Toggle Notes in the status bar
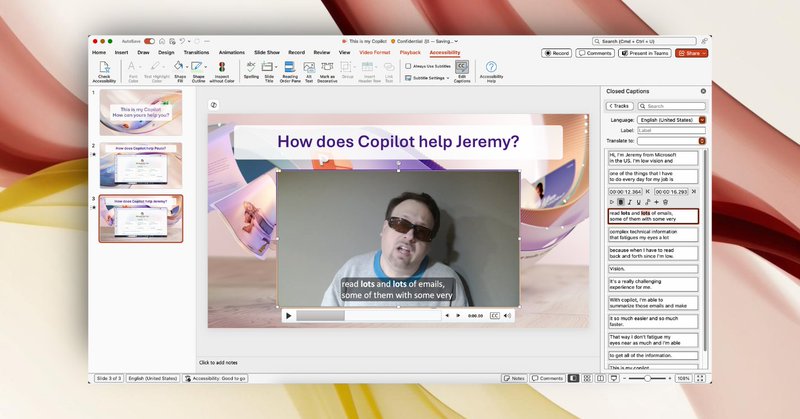 [514, 378]
